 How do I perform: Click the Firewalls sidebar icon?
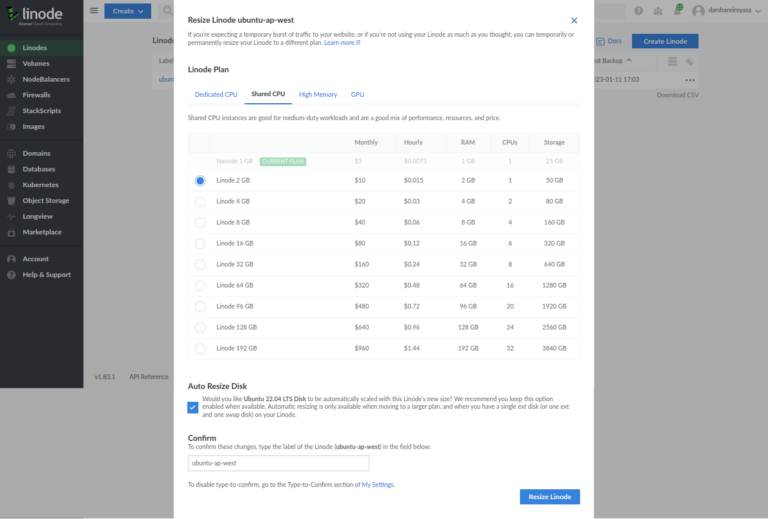[11, 95]
